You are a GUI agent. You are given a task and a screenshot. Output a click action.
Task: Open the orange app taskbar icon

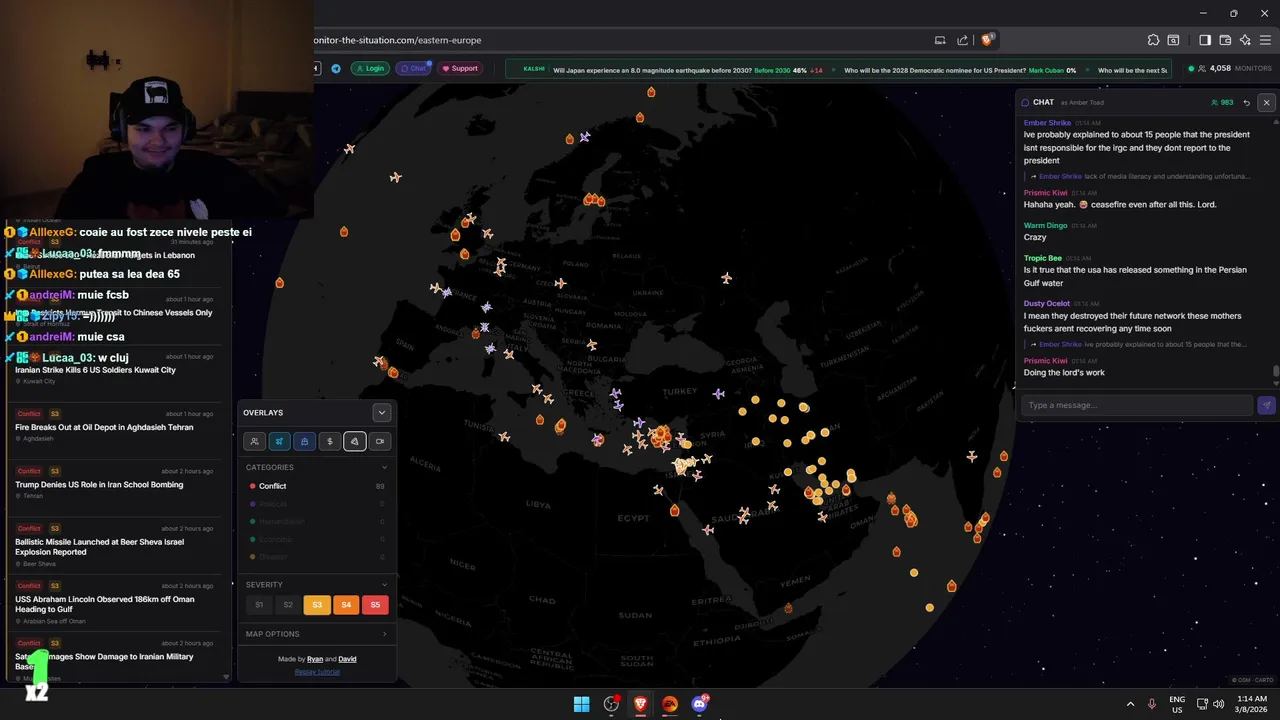pos(670,704)
